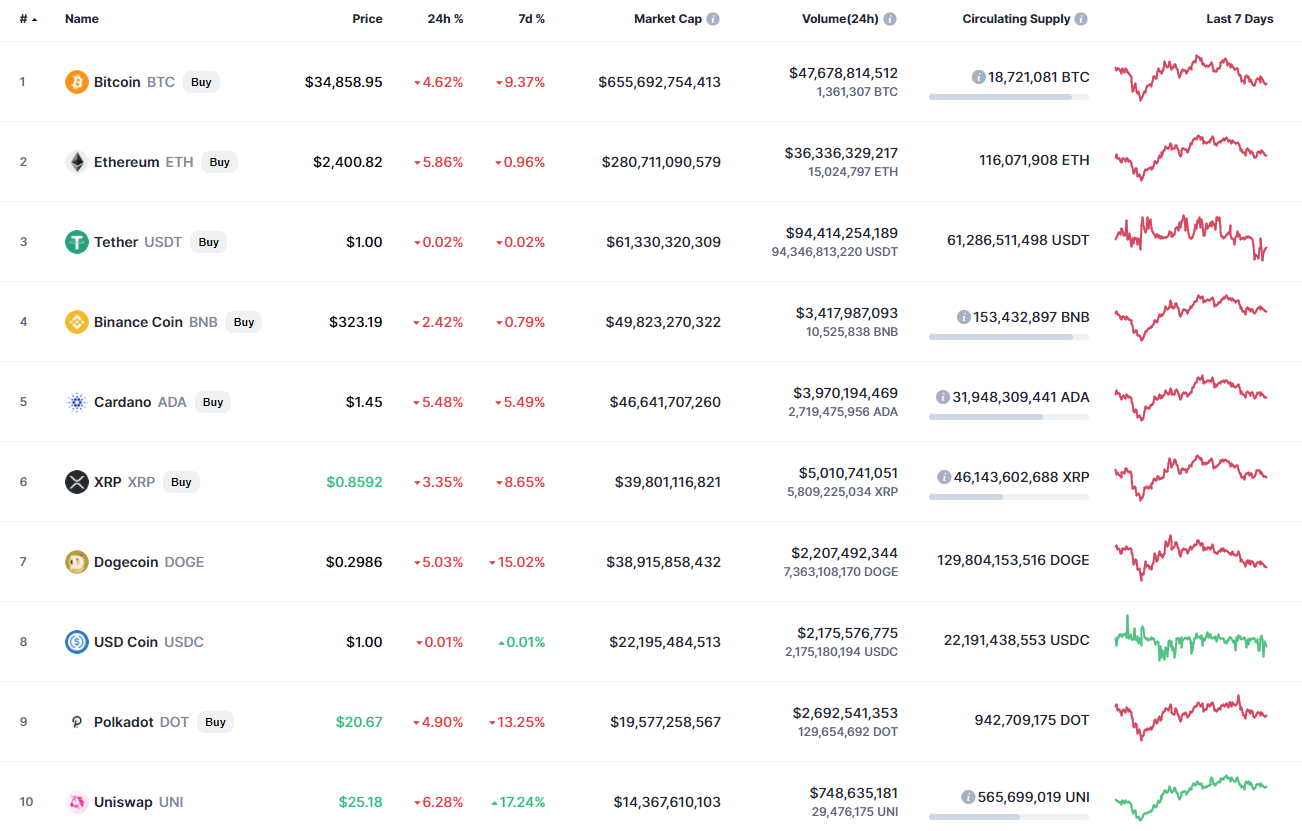Sort table by the # rank column

click(24, 19)
